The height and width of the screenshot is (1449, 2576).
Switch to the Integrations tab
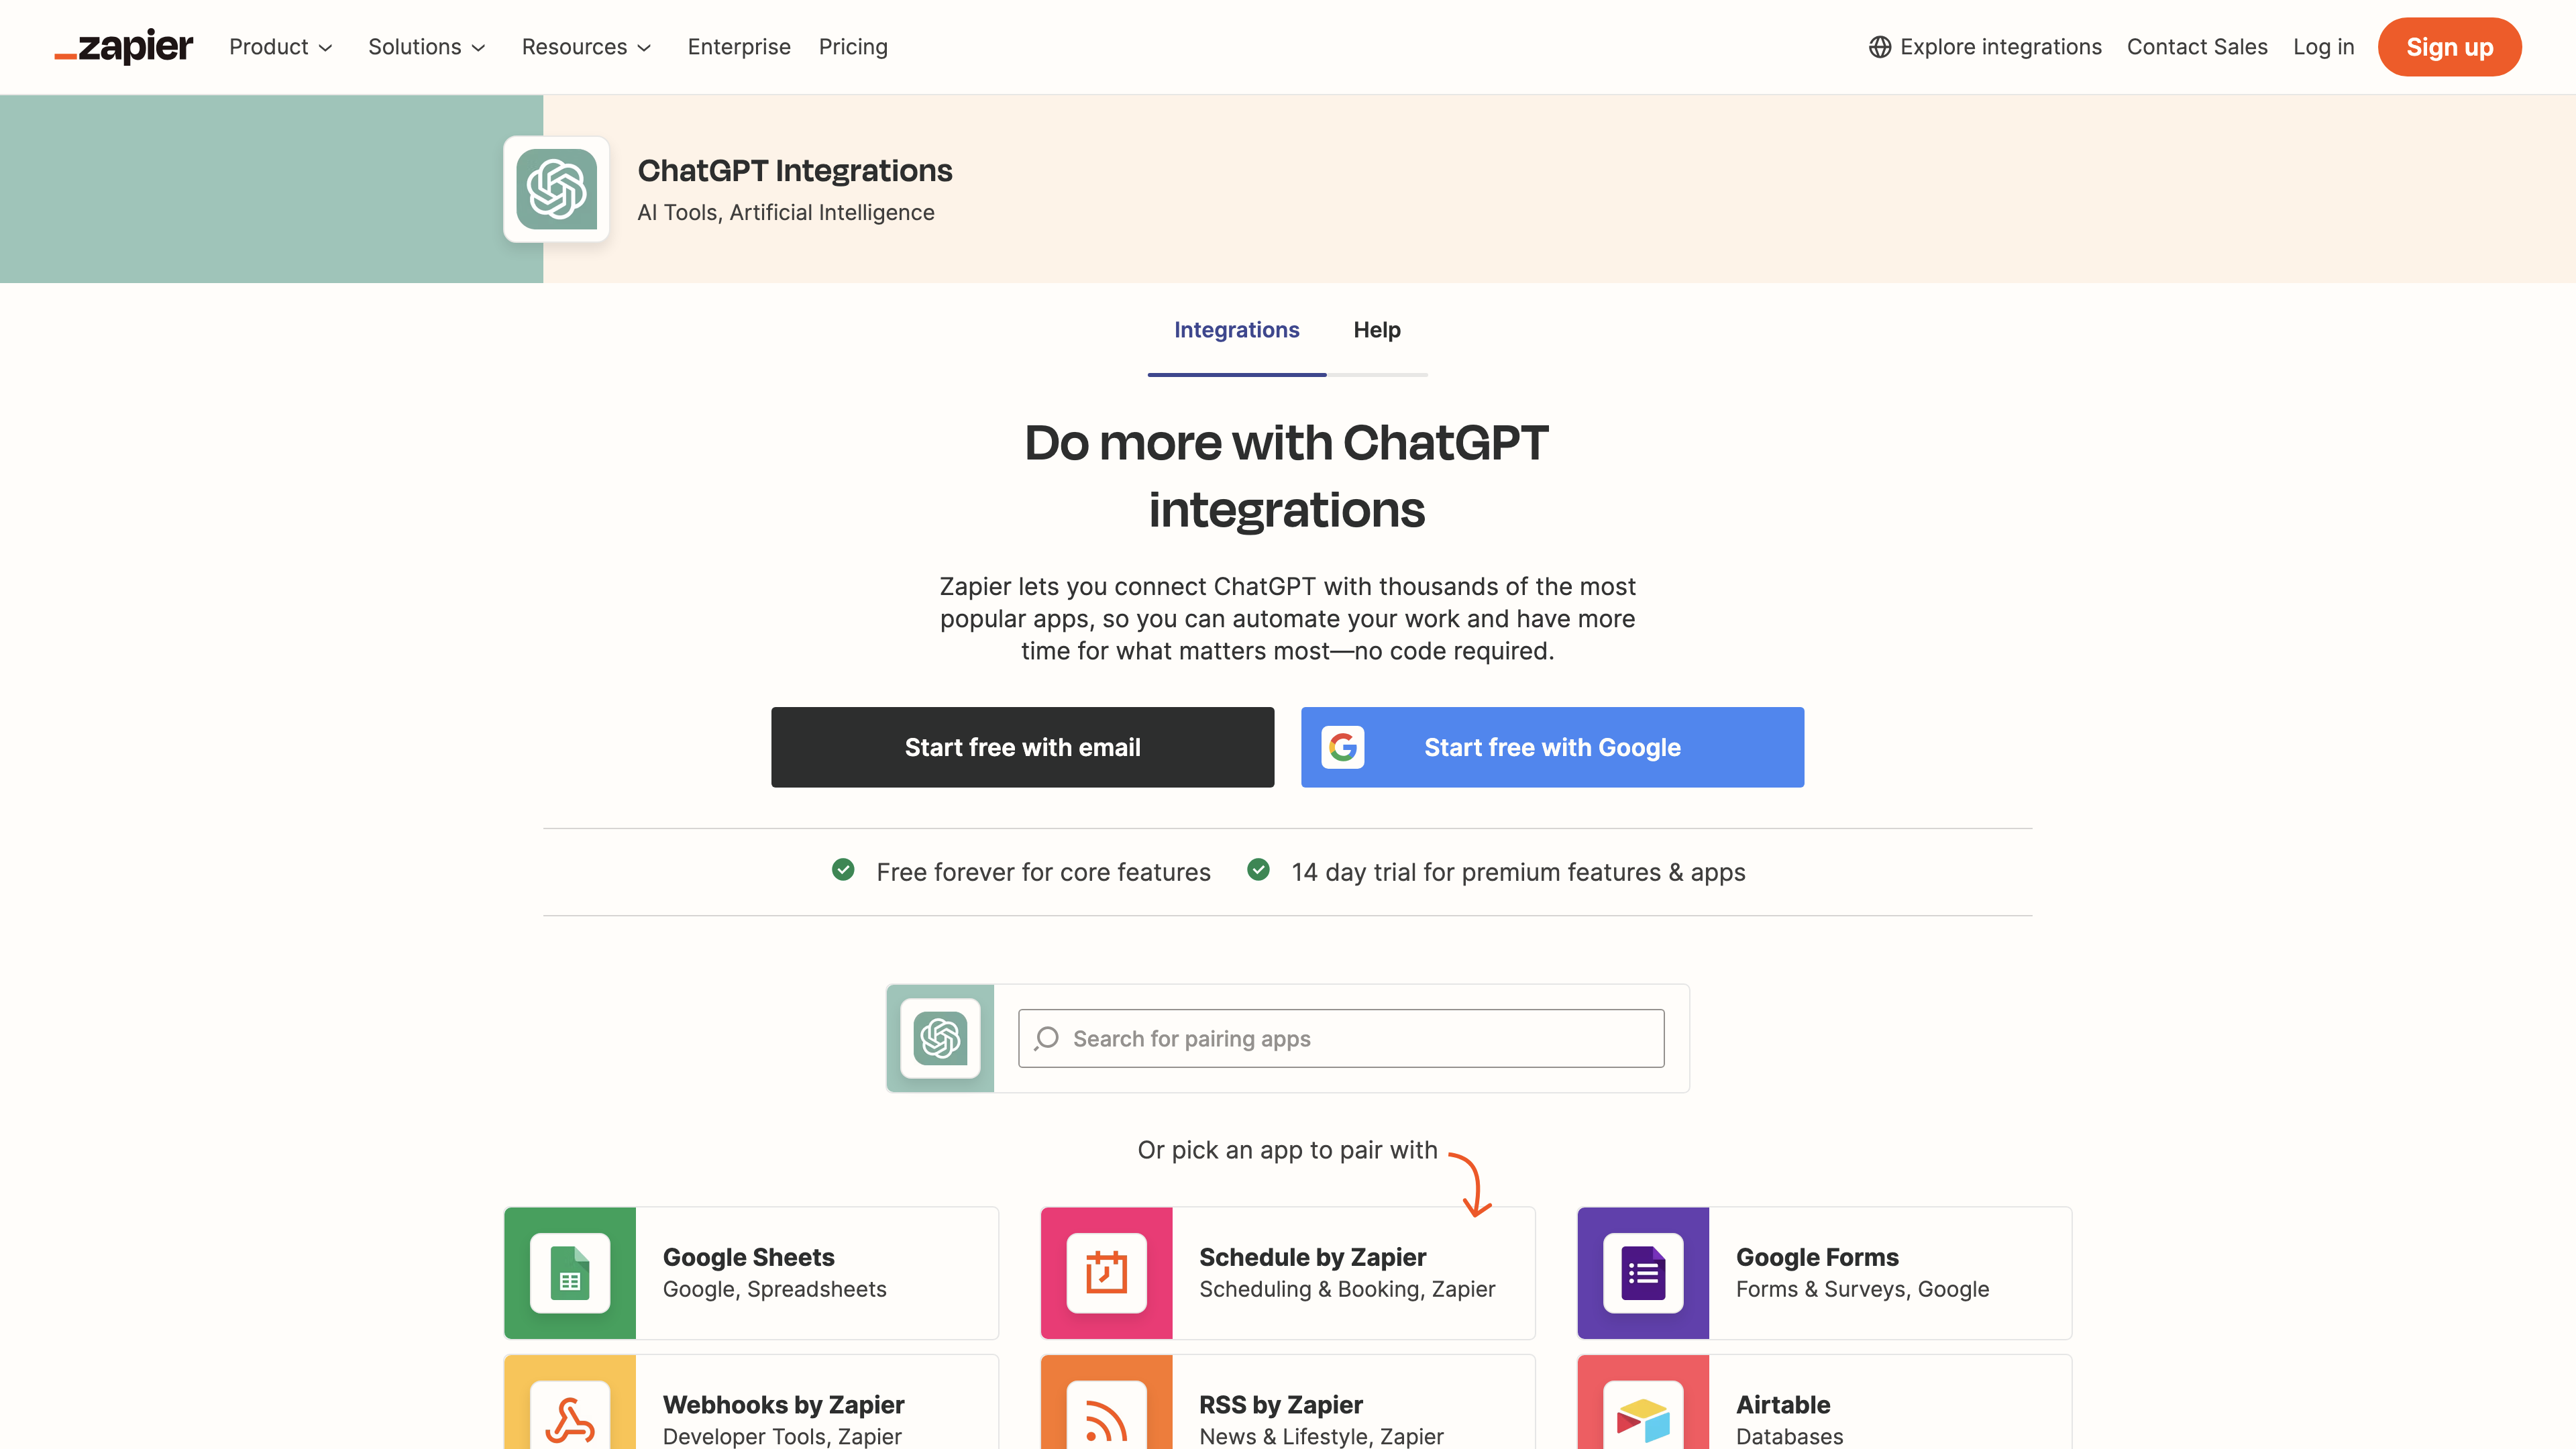[1237, 330]
